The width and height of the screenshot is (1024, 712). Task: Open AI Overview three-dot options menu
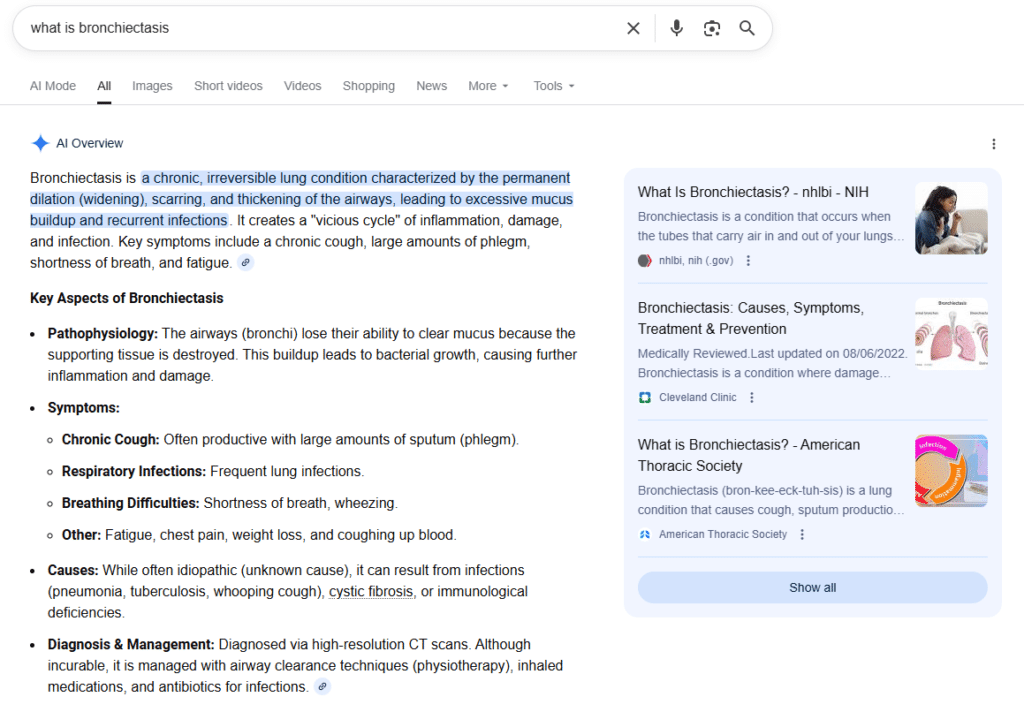993,144
